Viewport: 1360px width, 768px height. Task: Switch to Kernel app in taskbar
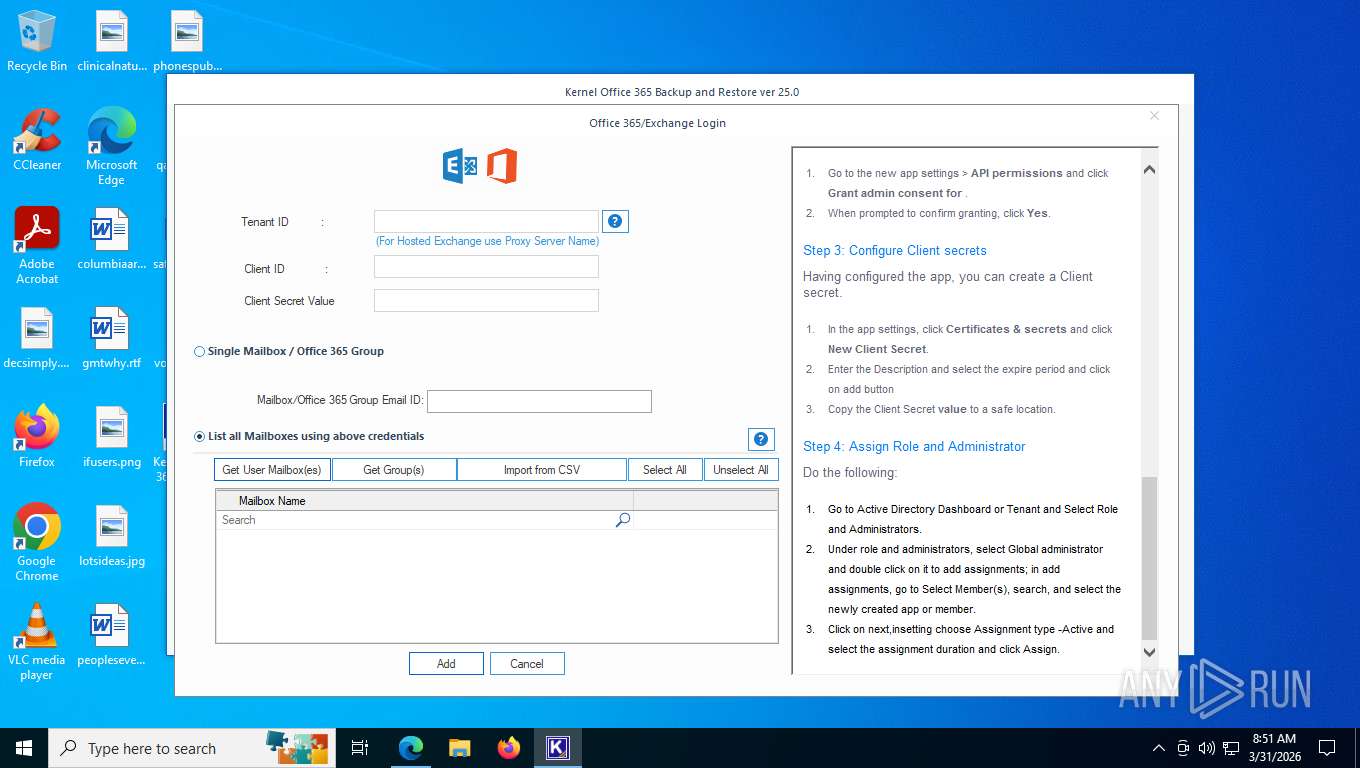(x=558, y=748)
